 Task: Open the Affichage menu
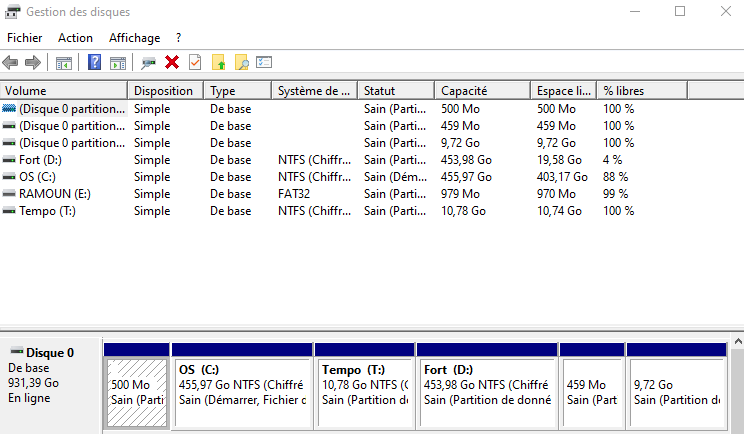coord(134,37)
